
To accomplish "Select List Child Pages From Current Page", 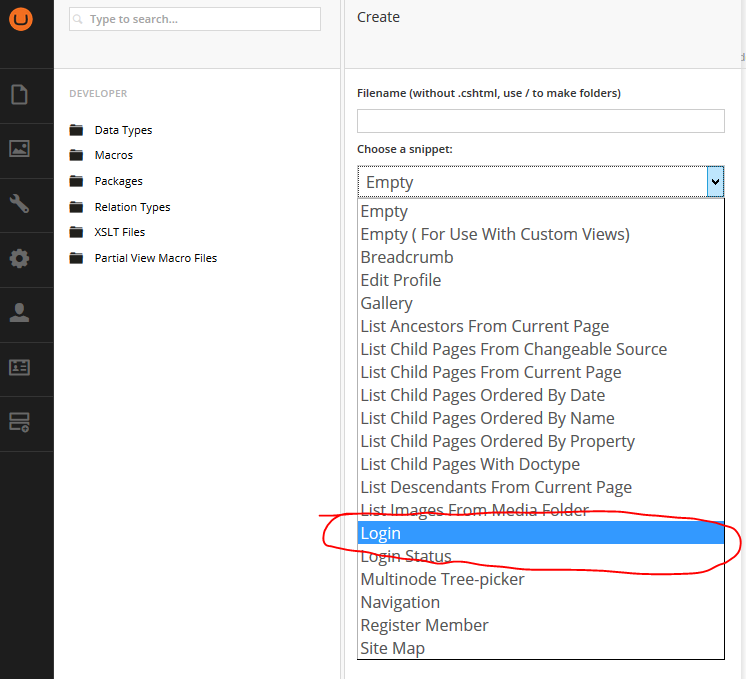I will [x=541, y=372].
